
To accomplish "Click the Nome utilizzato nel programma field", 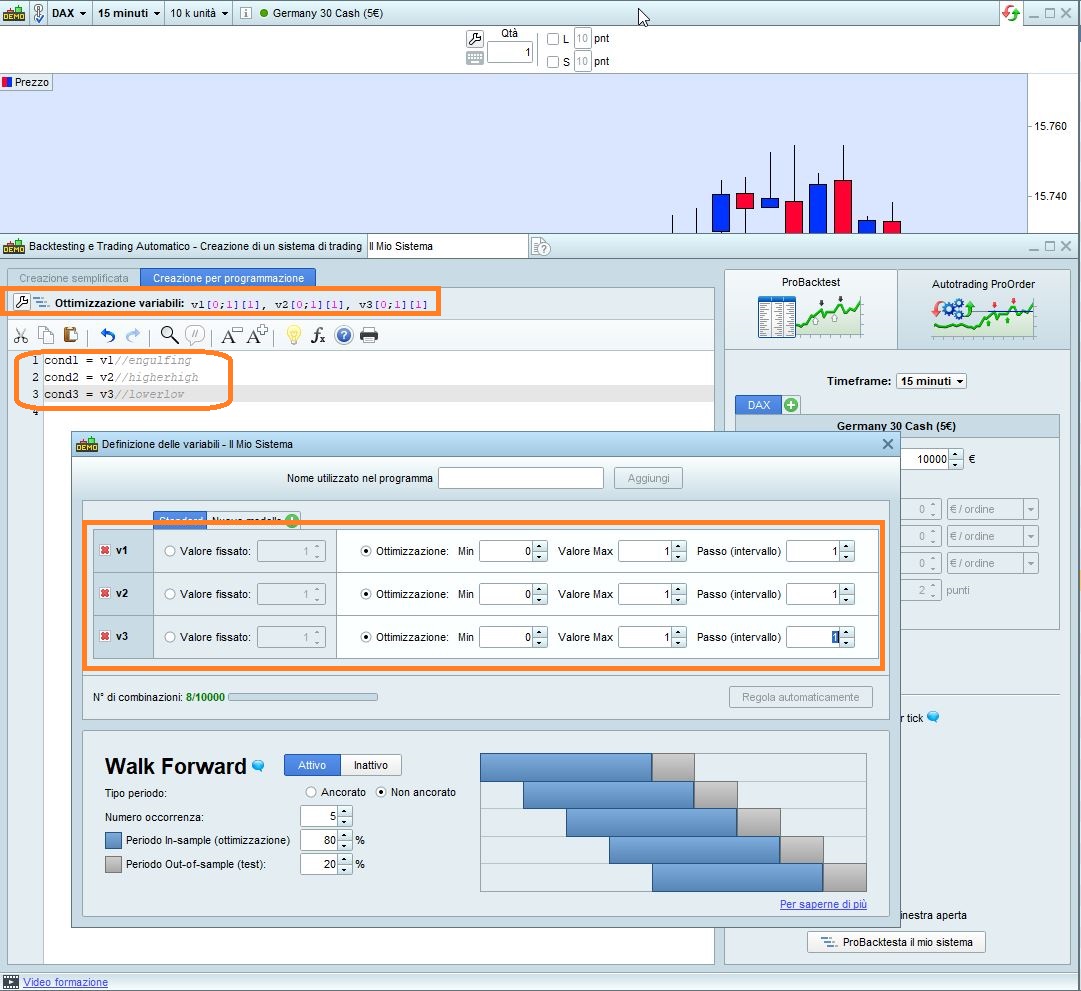I will pos(521,478).
